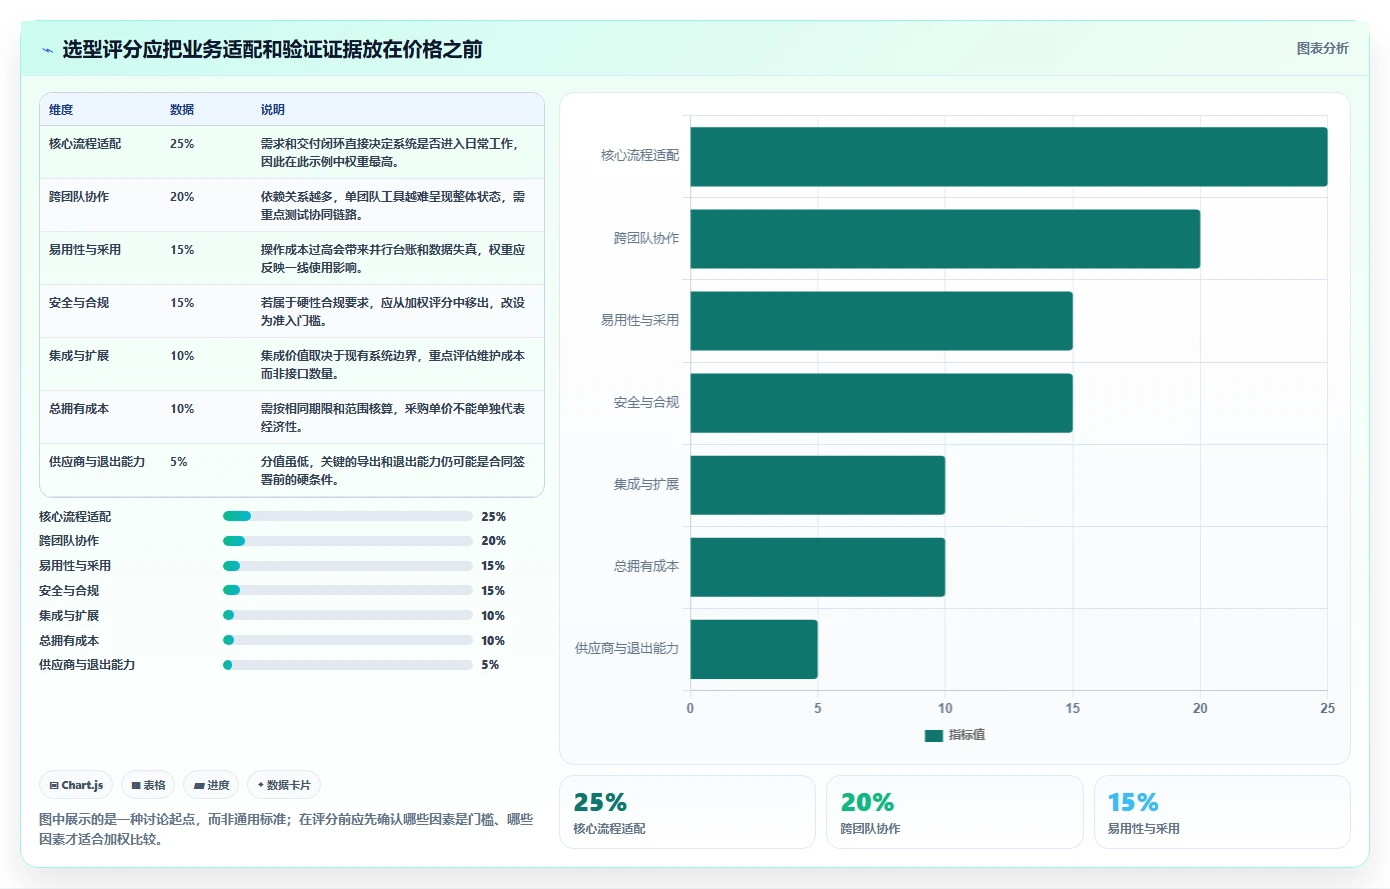
Task: Click the 核心流程适配 chart bar
Action: coord(1009,157)
